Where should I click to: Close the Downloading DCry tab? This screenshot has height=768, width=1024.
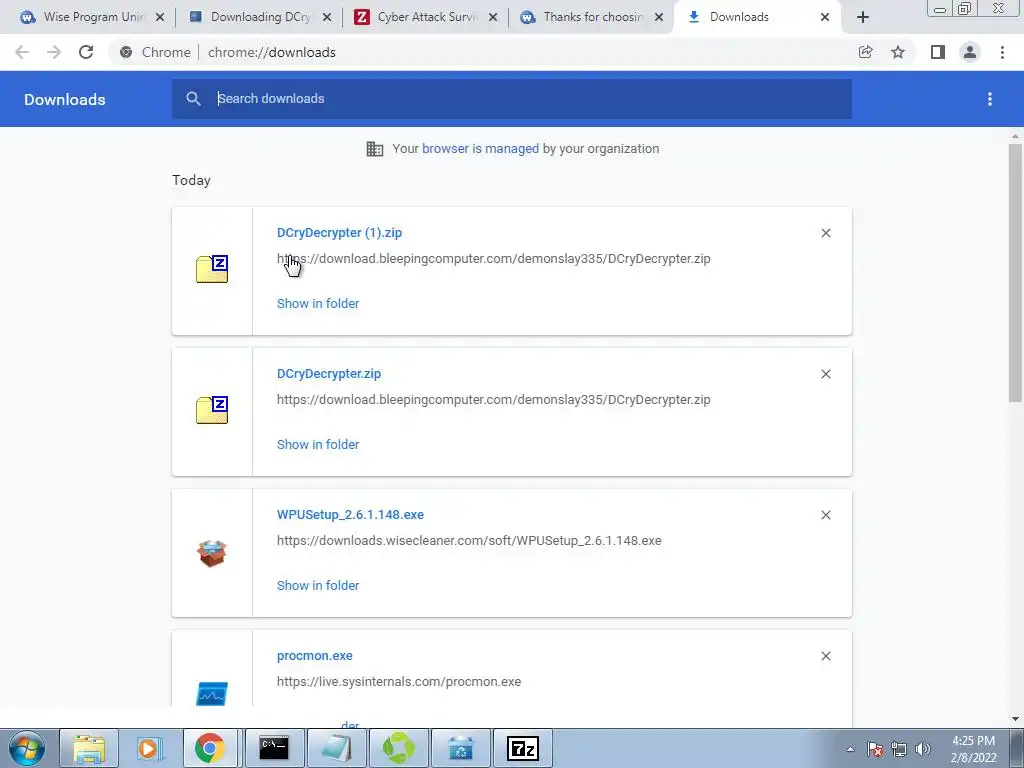click(x=327, y=17)
